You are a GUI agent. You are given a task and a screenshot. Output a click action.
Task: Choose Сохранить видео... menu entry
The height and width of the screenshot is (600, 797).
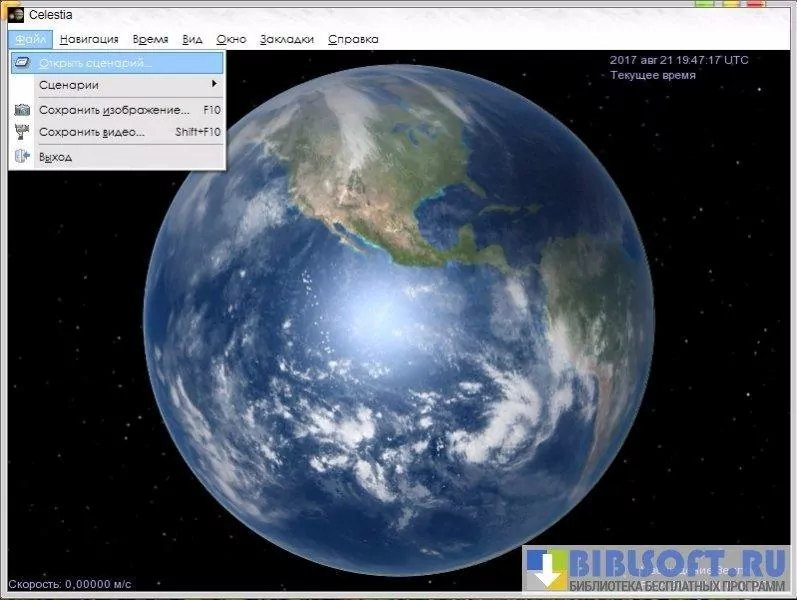pos(92,132)
